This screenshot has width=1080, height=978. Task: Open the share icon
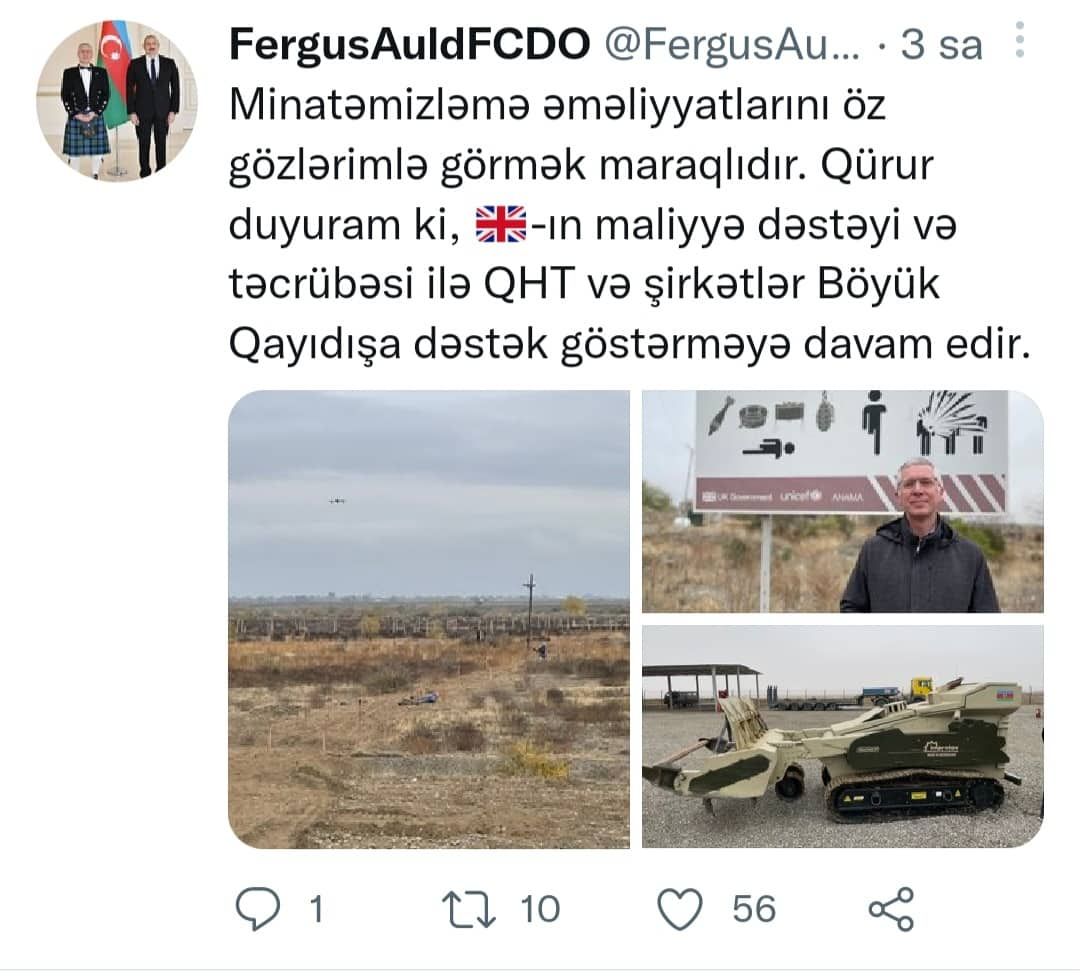coord(891,909)
